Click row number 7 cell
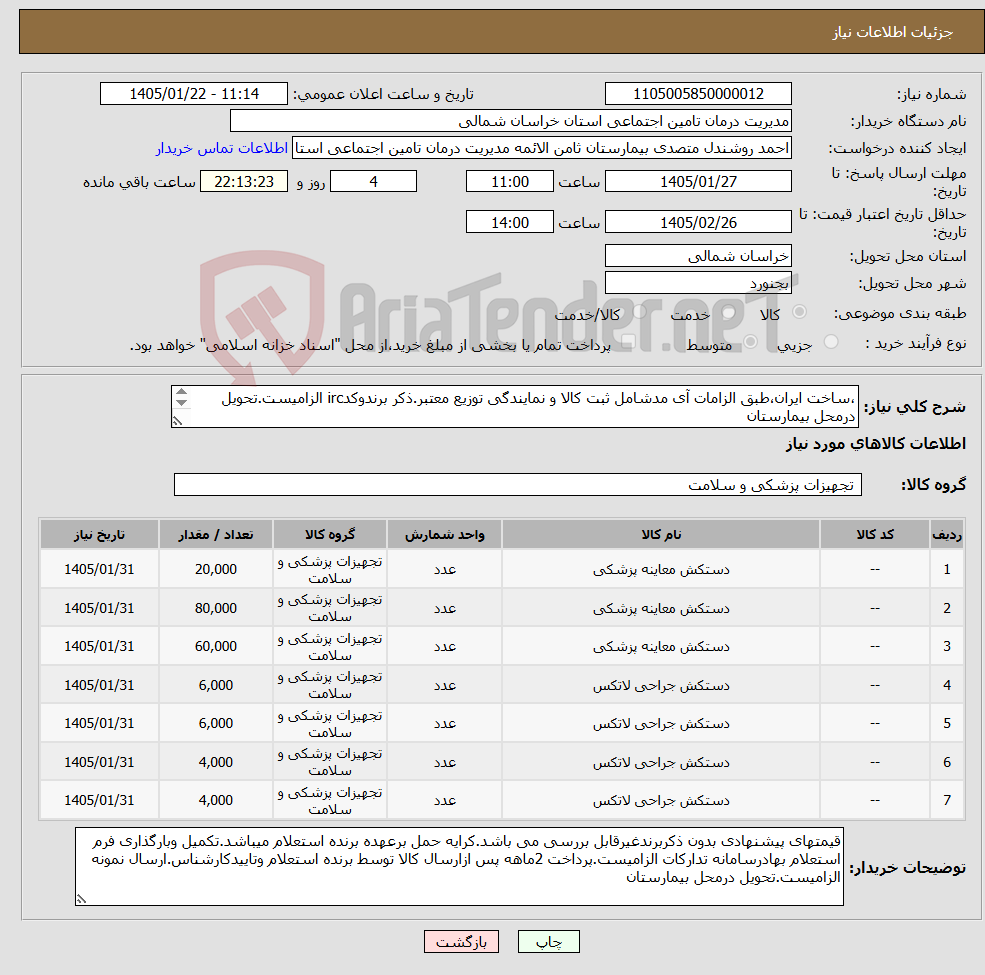 point(947,800)
